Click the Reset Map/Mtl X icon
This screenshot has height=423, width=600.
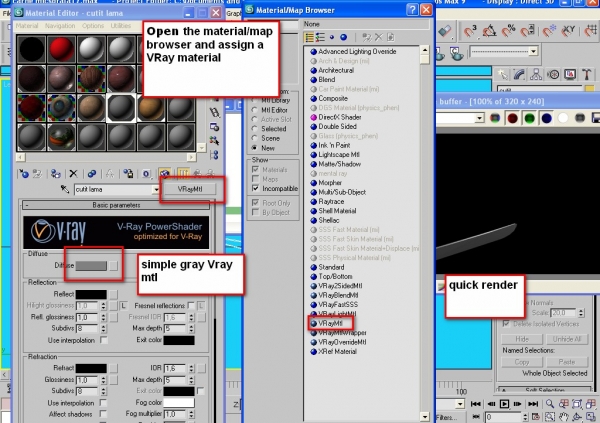pyautogui.click(x=73, y=174)
